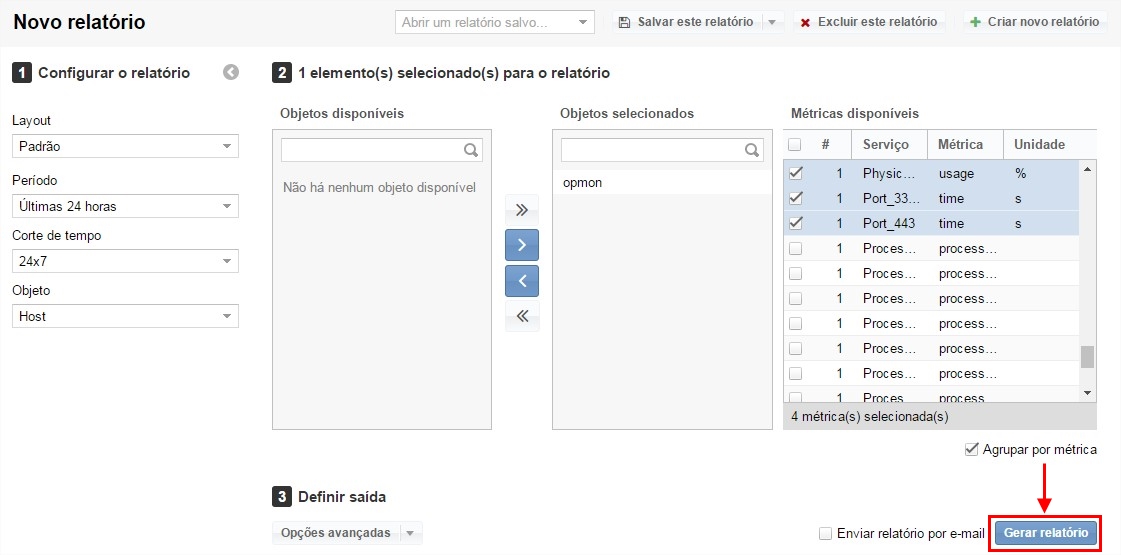Click the move all right double-arrow icon
Image resolution: width=1121 pixels, height=555 pixels.
click(521, 210)
